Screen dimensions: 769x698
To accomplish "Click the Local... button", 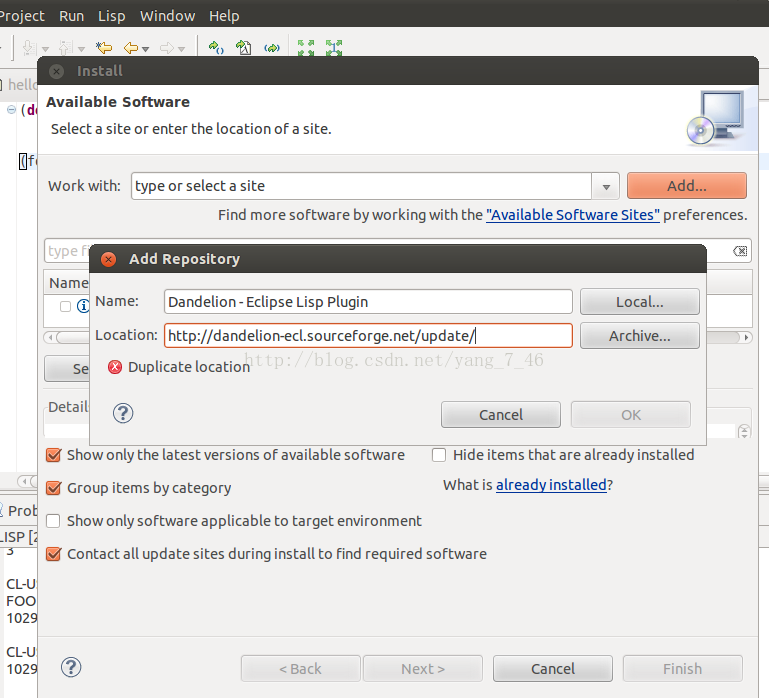I will click(640, 302).
